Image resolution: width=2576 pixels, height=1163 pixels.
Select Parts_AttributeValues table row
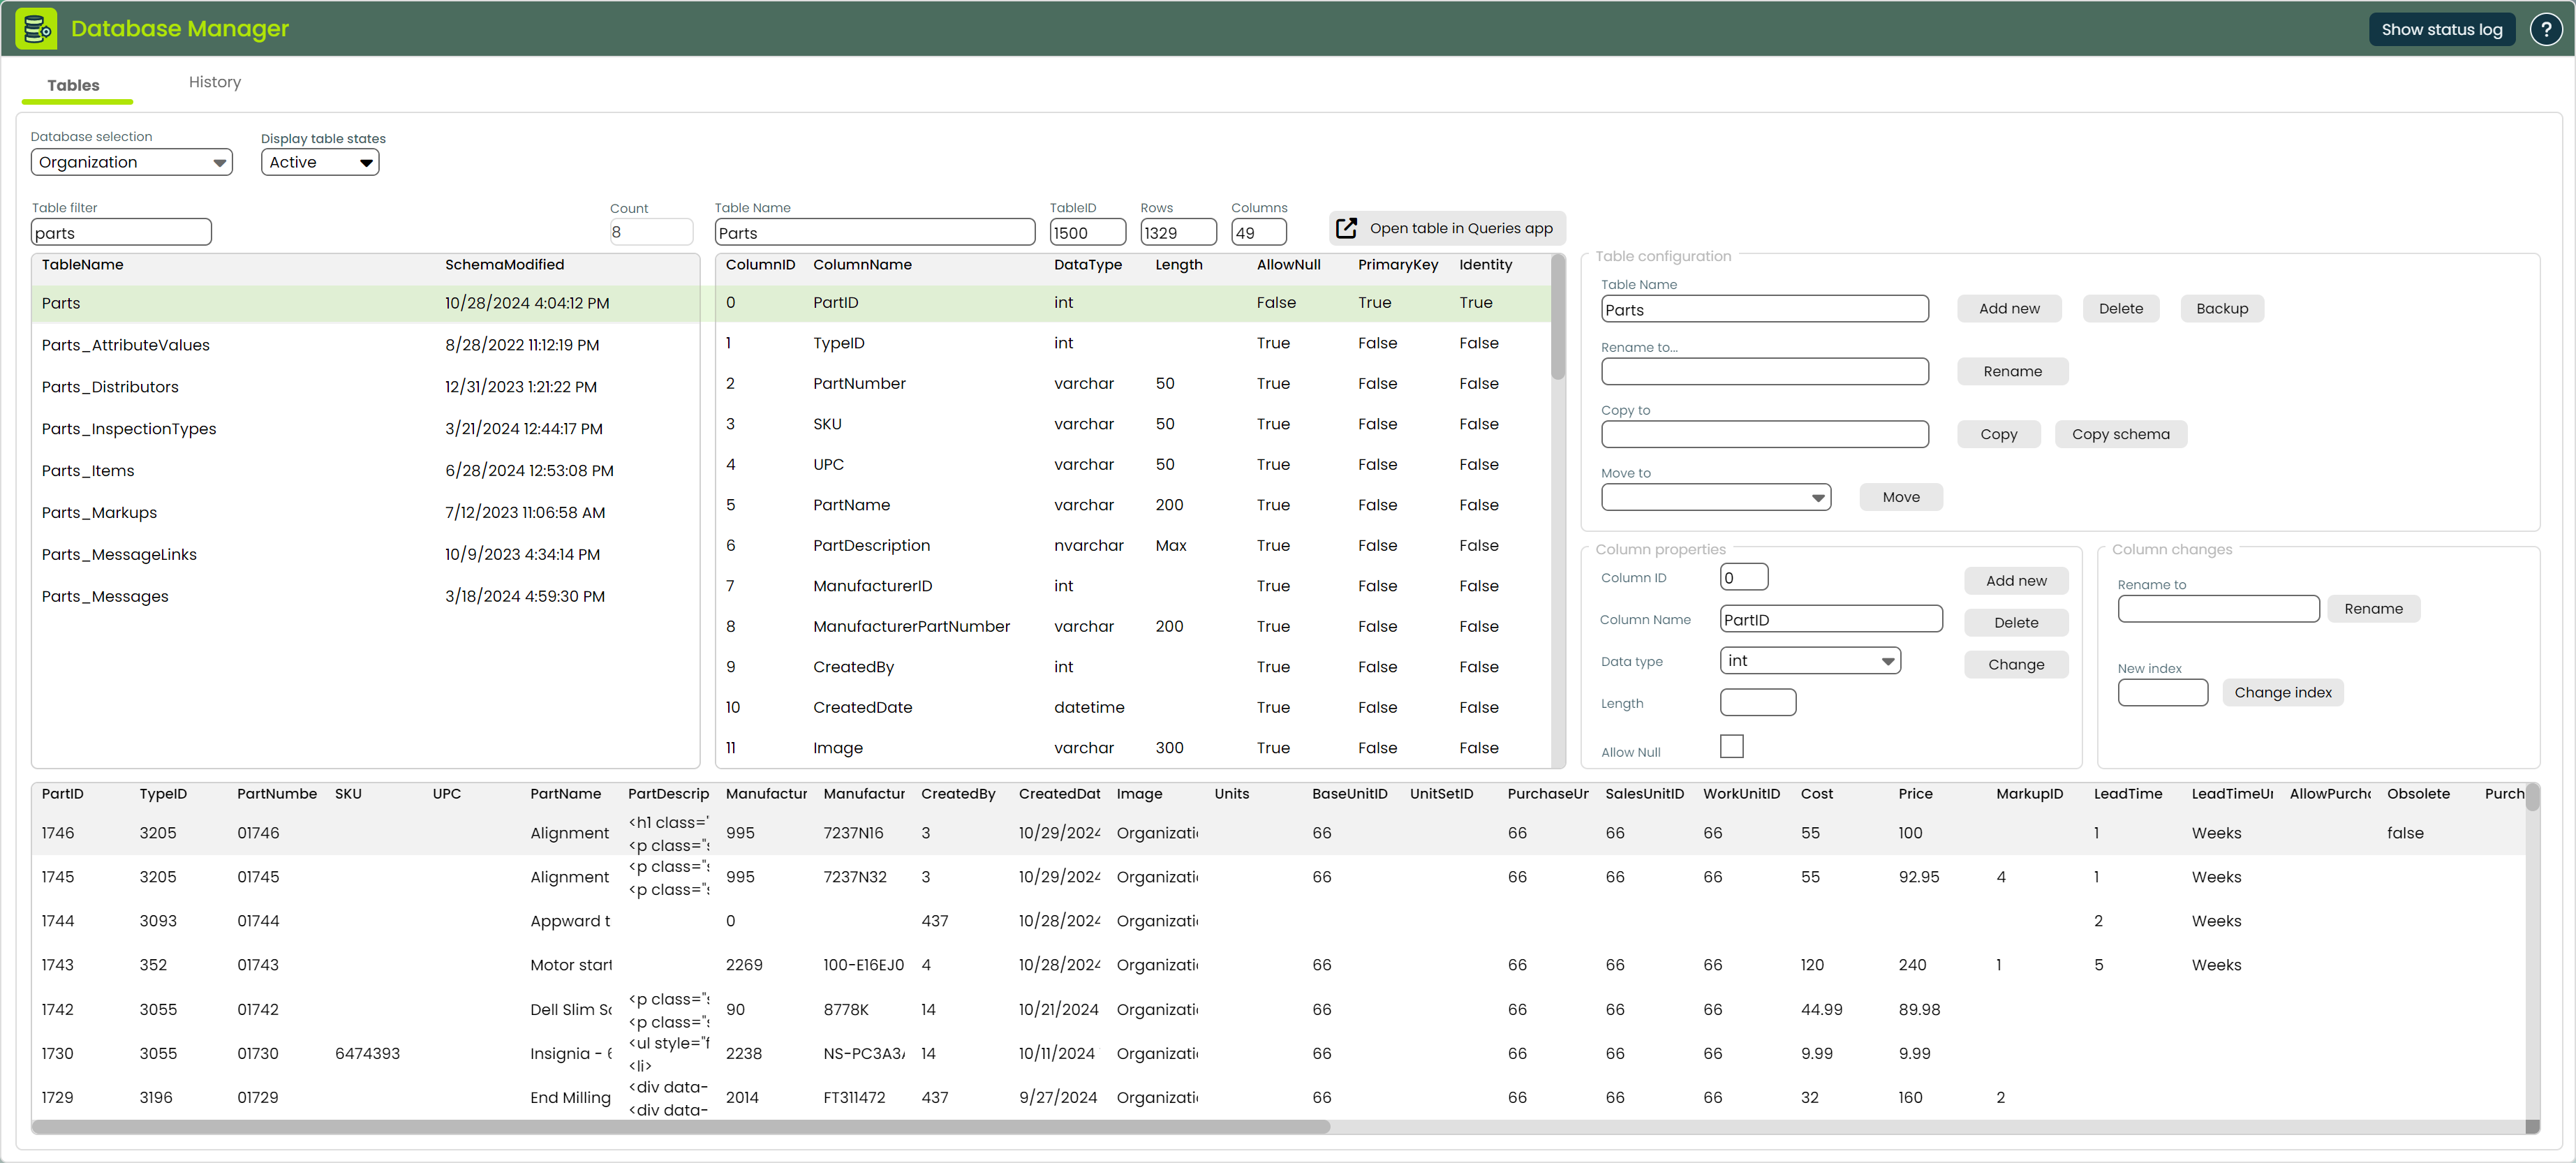click(366, 345)
